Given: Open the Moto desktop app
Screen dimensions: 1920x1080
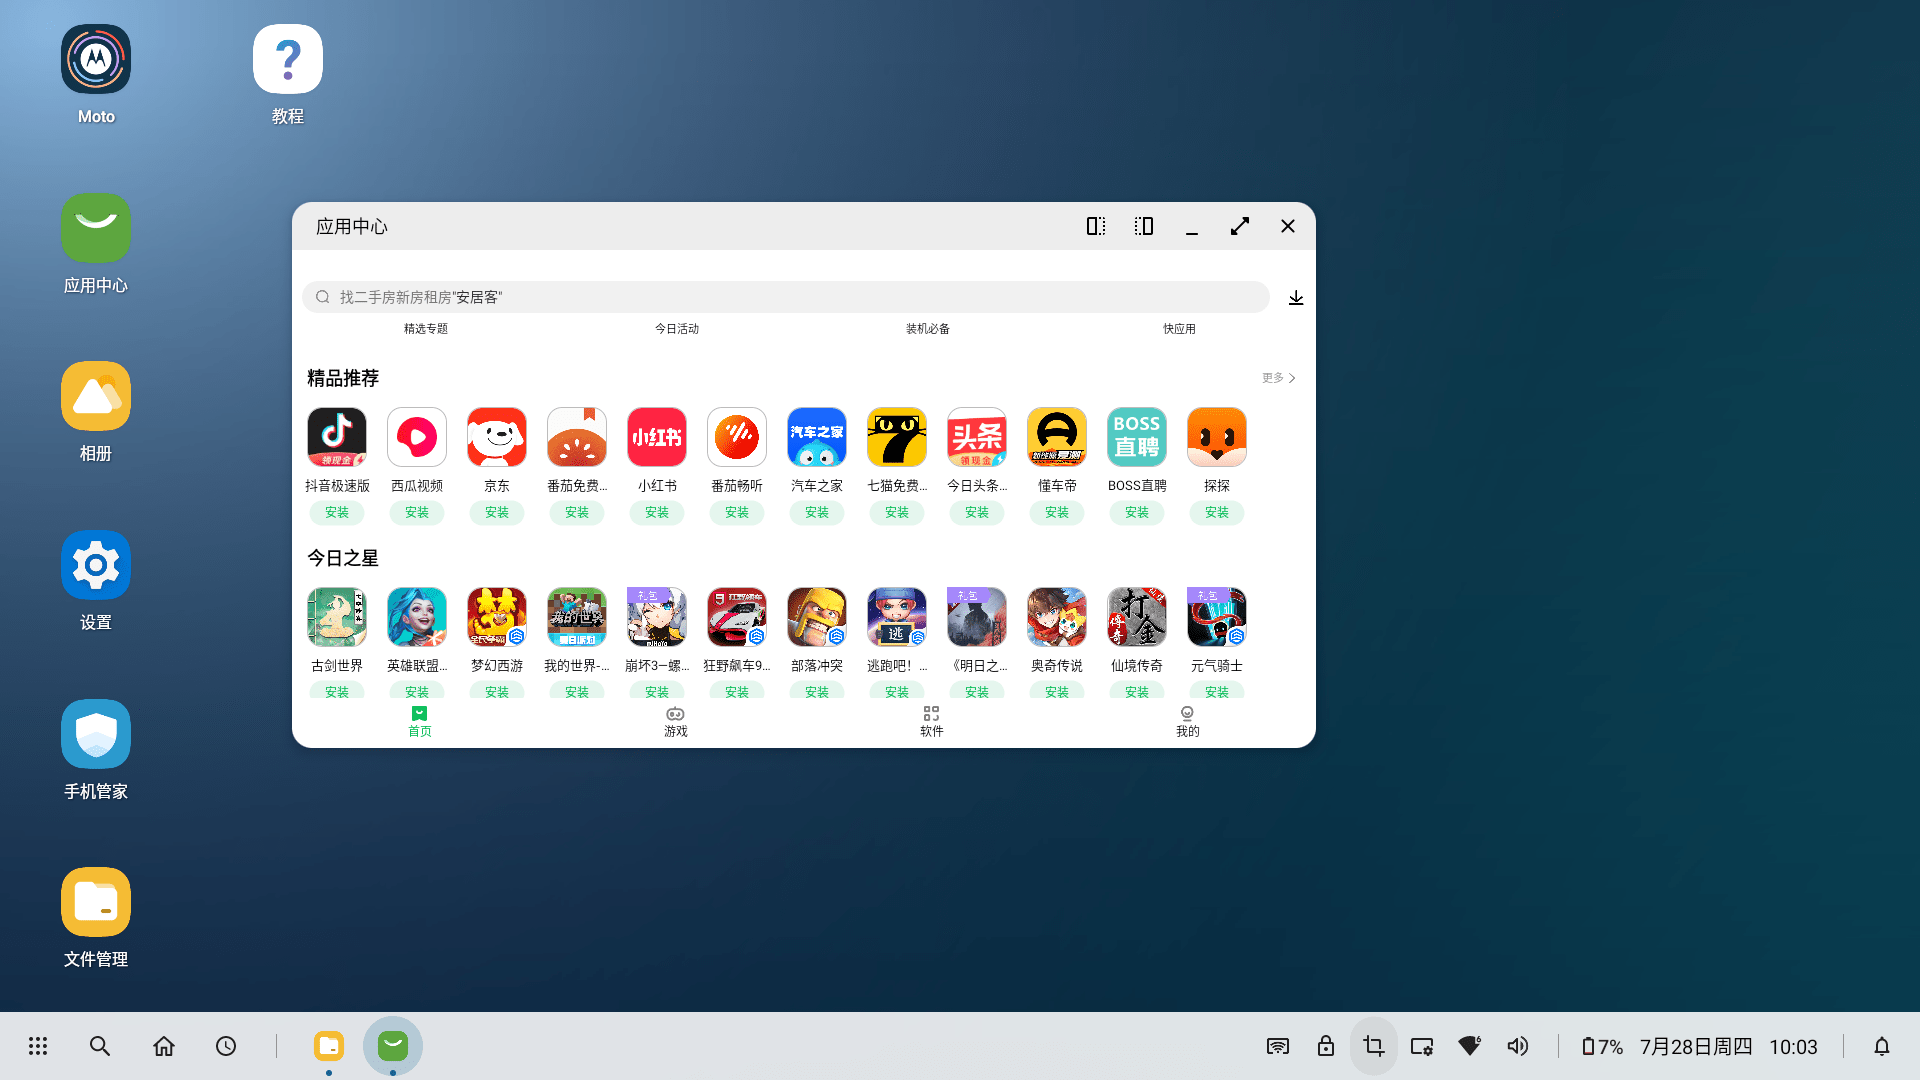Looking at the screenshot, I should (x=96, y=60).
